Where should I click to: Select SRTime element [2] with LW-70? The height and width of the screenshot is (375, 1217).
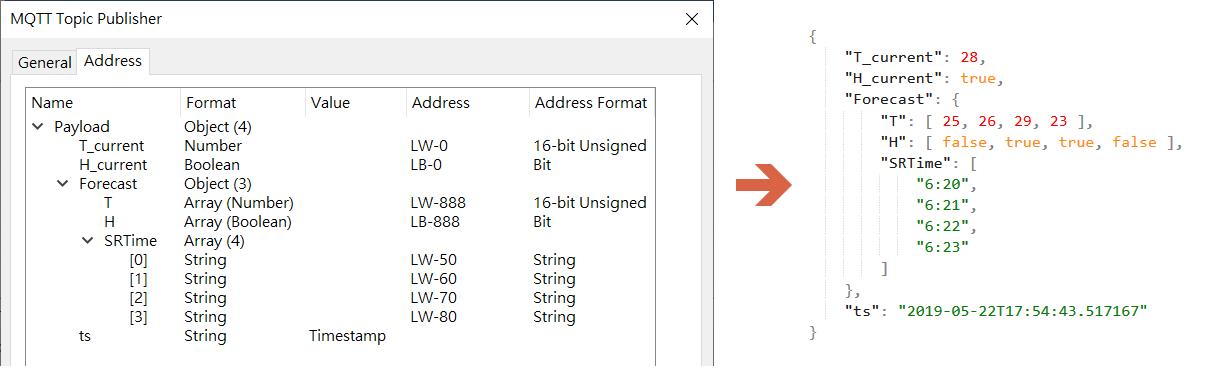click(x=340, y=298)
